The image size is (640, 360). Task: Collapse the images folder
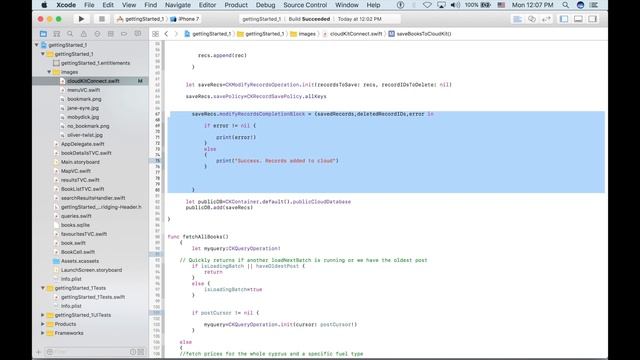click(49, 72)
